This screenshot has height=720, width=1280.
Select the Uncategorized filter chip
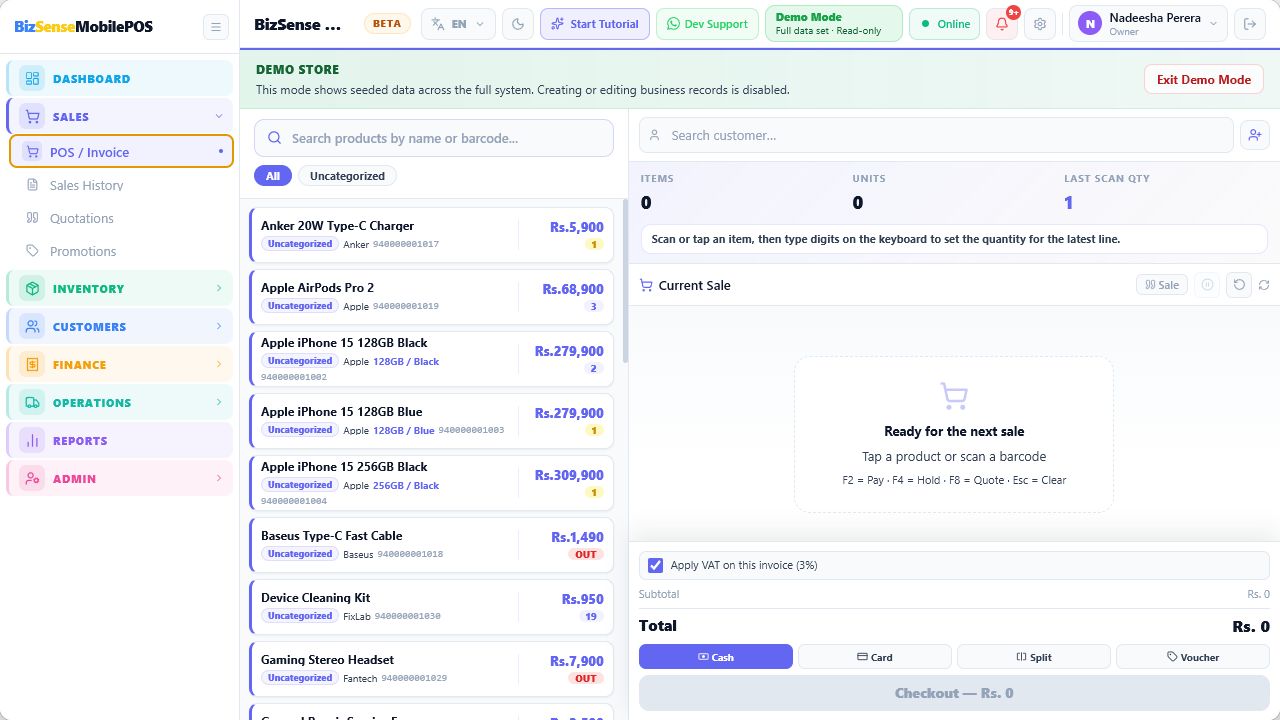347,176
